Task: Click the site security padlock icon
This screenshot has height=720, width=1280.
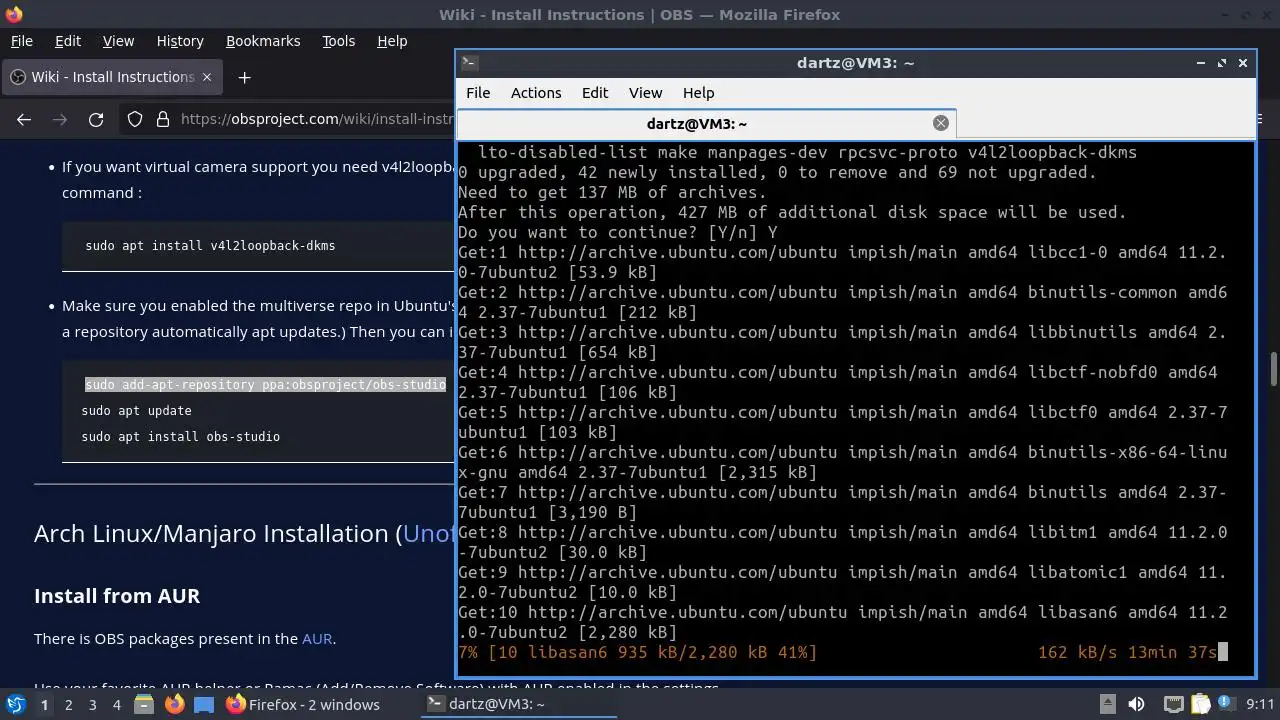Action: click(x=163, y=119)
